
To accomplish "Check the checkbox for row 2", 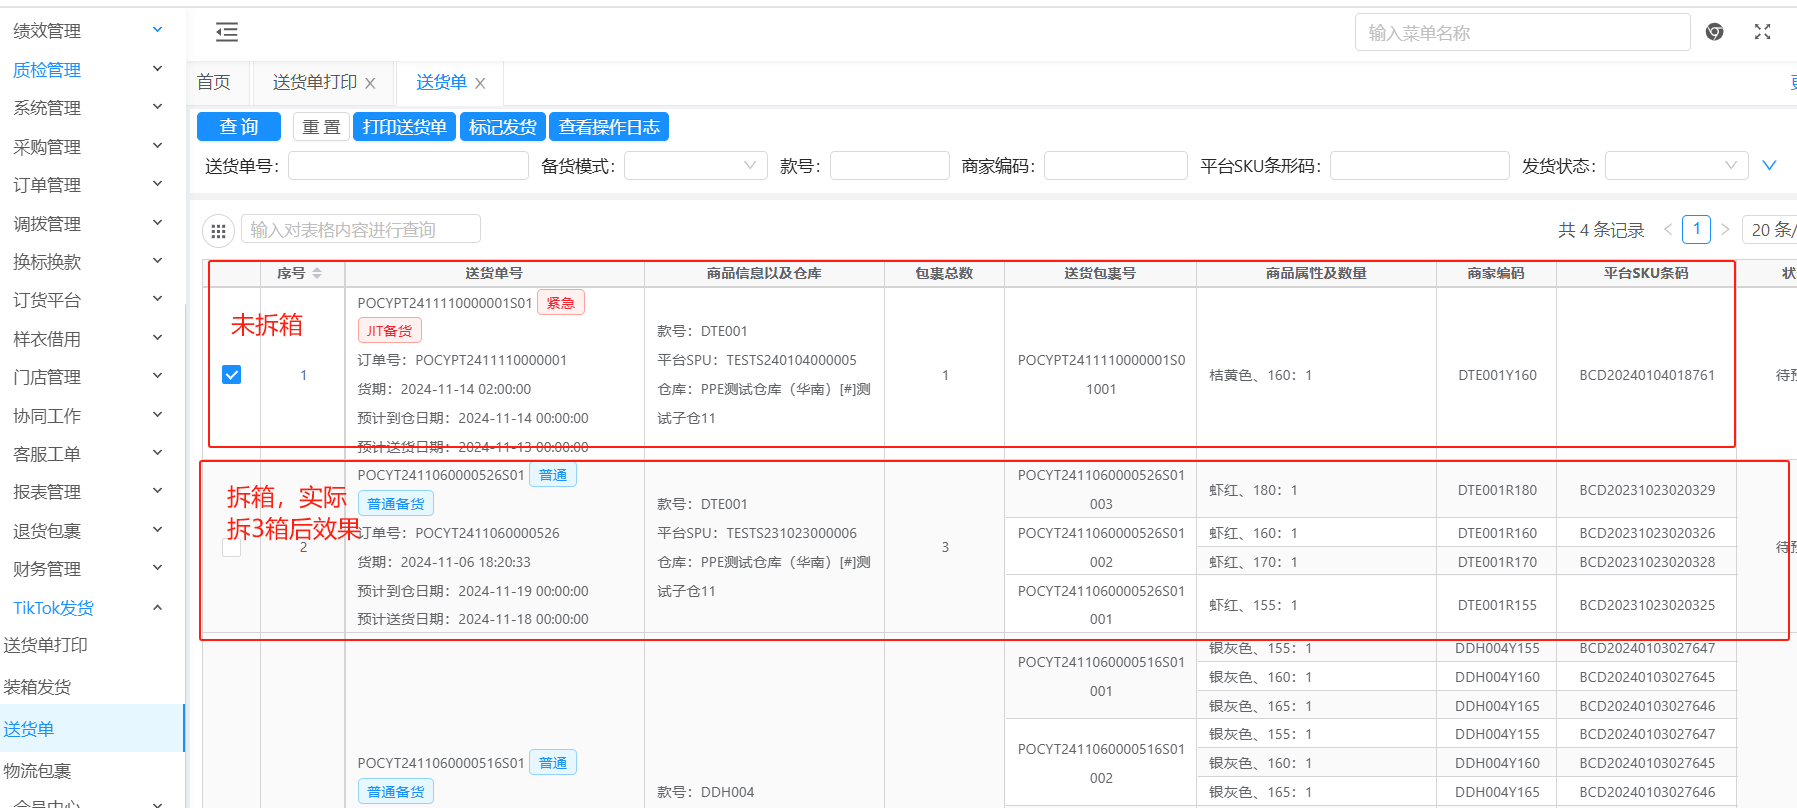I will pos(231,547).
